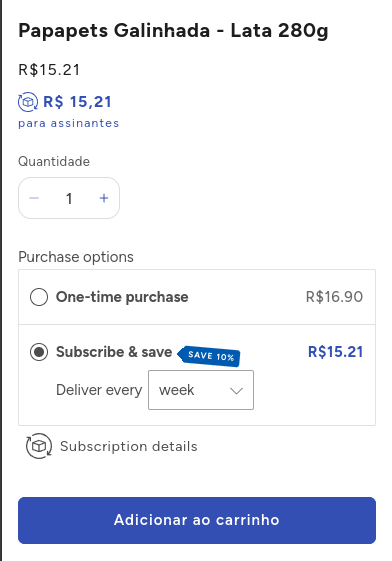This screenshot has height=561, width=392.
Task: Click the Papapets Galinhada product title
Action: tap(173, 31)
